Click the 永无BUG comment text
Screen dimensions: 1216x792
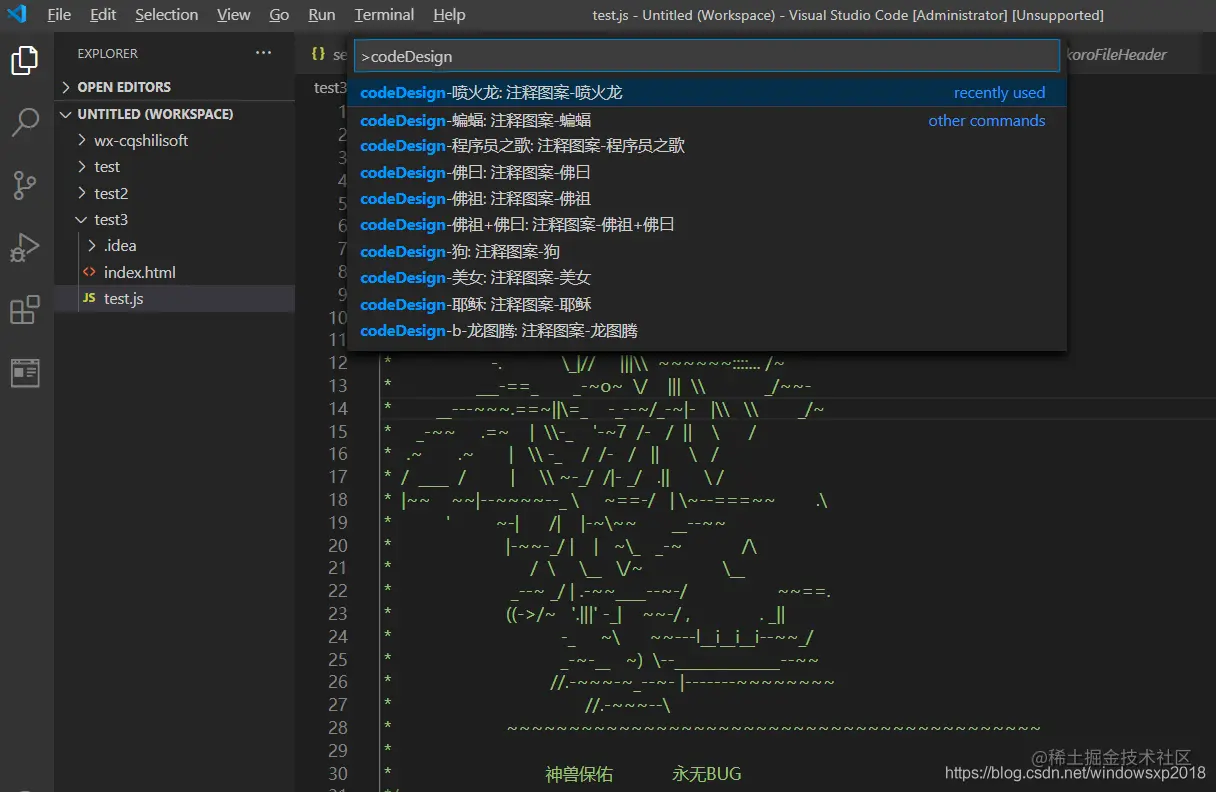click(707, 774)
